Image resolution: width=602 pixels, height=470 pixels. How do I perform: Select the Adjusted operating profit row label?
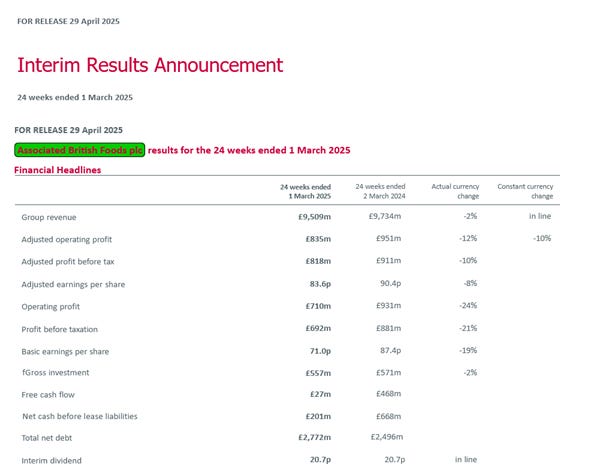pyautogui.click(x=67, y=239)
